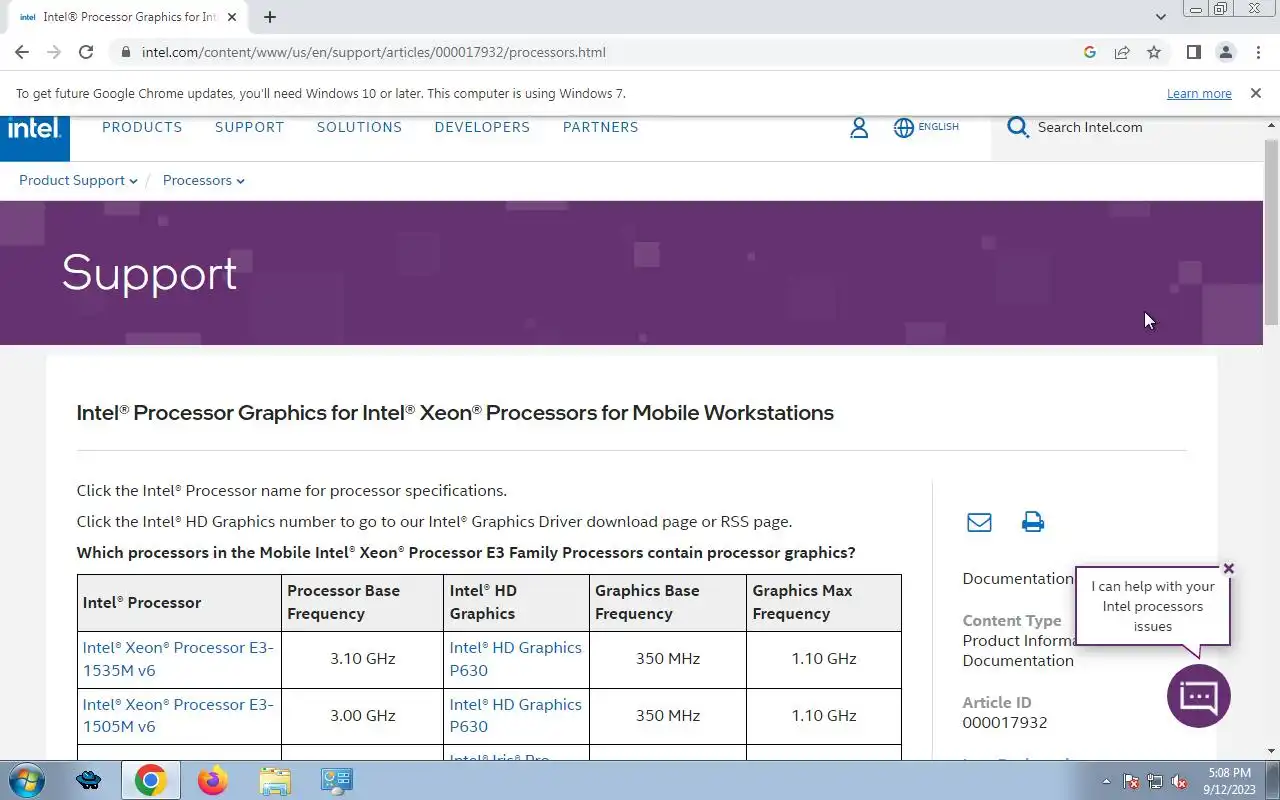Dismiss the Chrome update notification bar

1255,93
